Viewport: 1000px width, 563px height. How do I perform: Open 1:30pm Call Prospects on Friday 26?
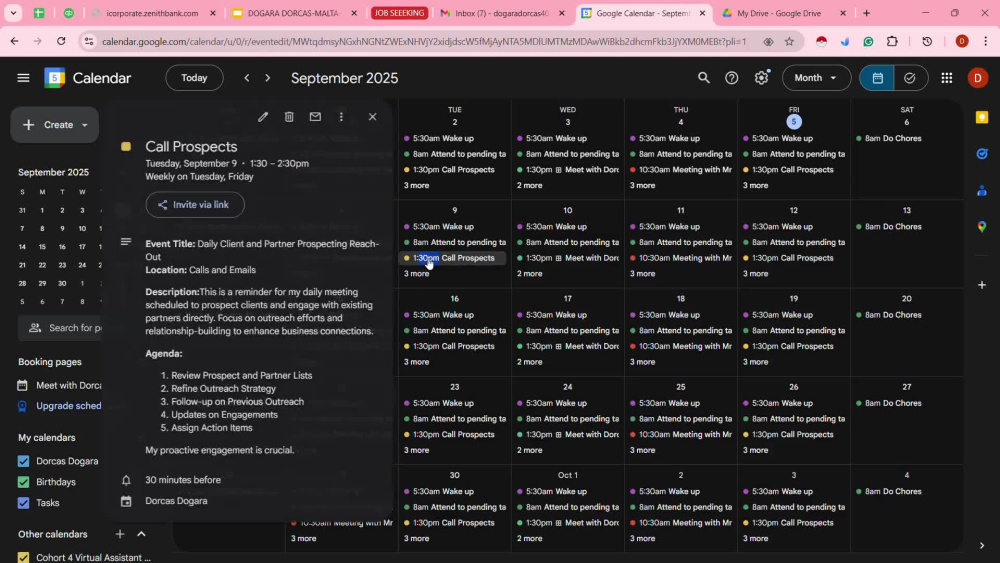793,434
